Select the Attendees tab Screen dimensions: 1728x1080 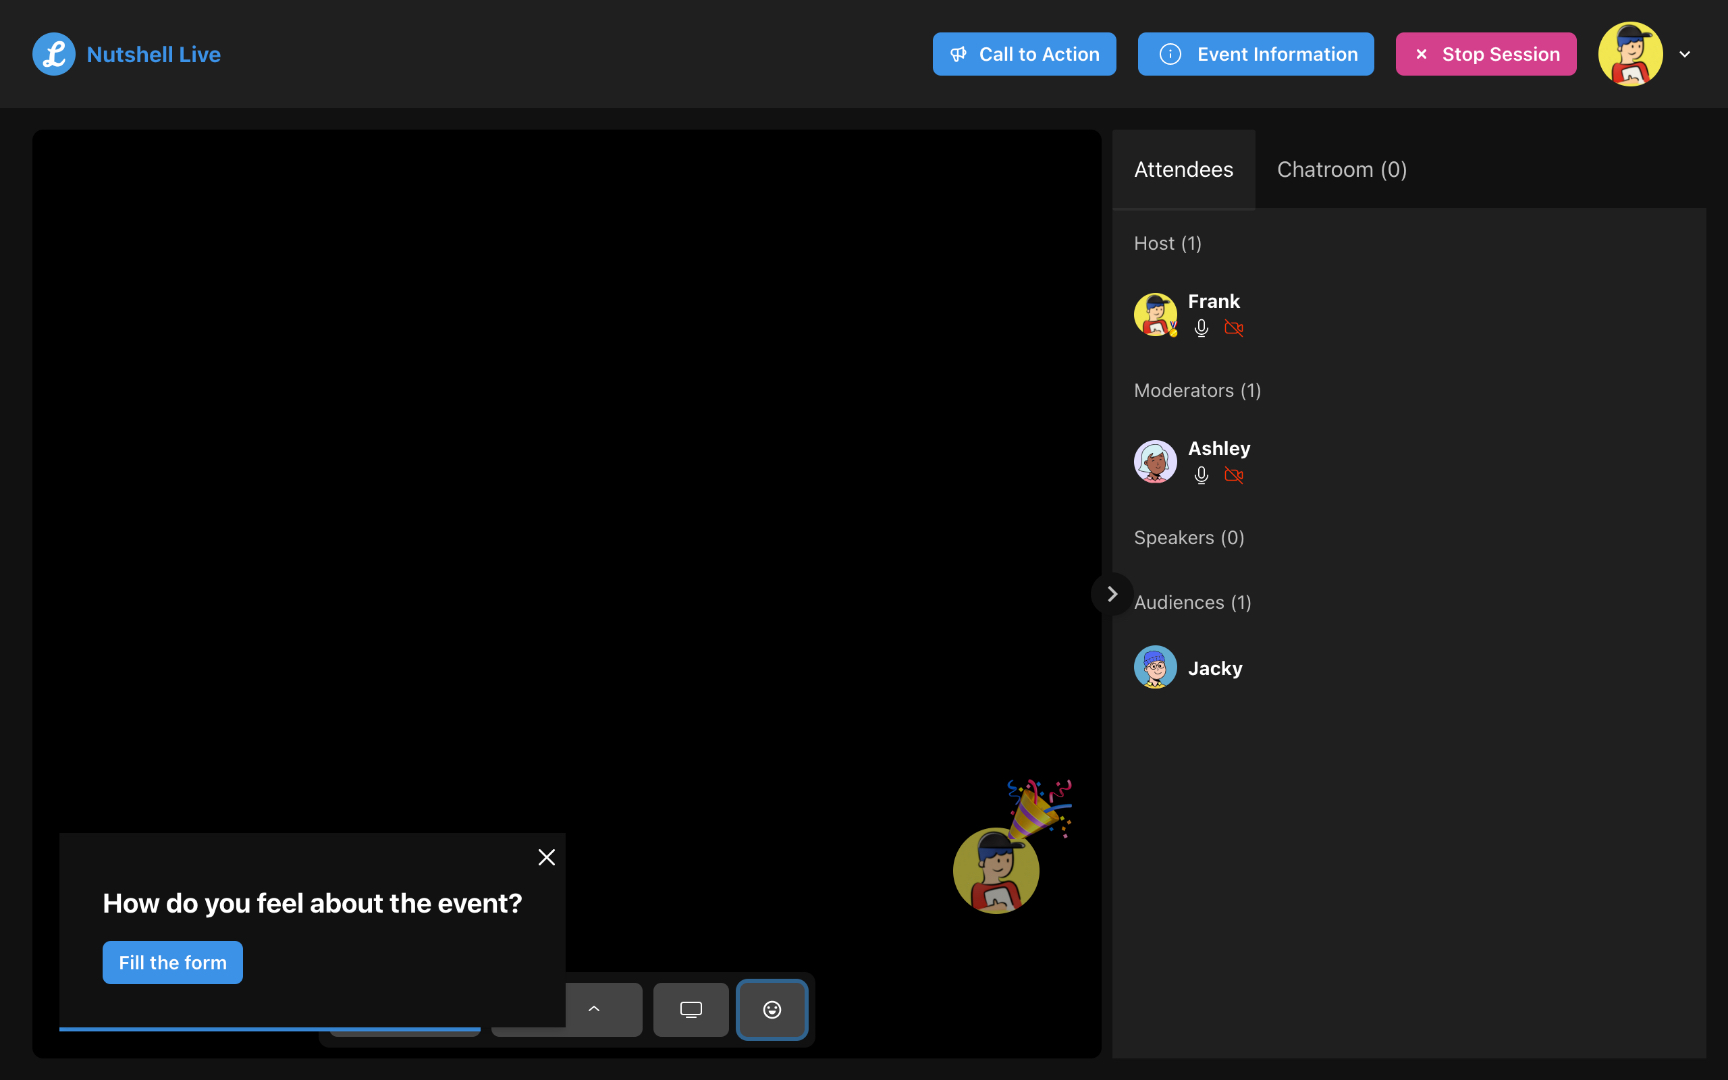click(1183, 169)
